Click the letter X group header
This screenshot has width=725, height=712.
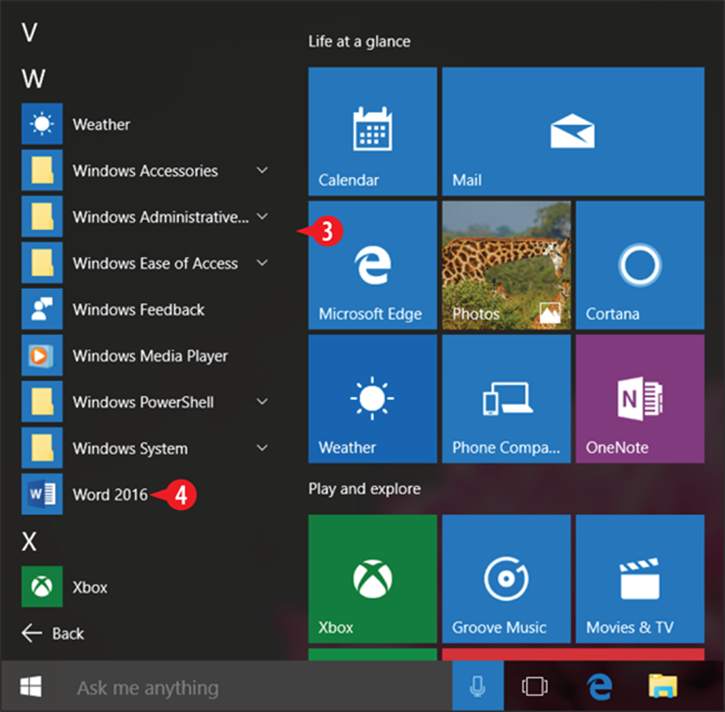point(29,541)
